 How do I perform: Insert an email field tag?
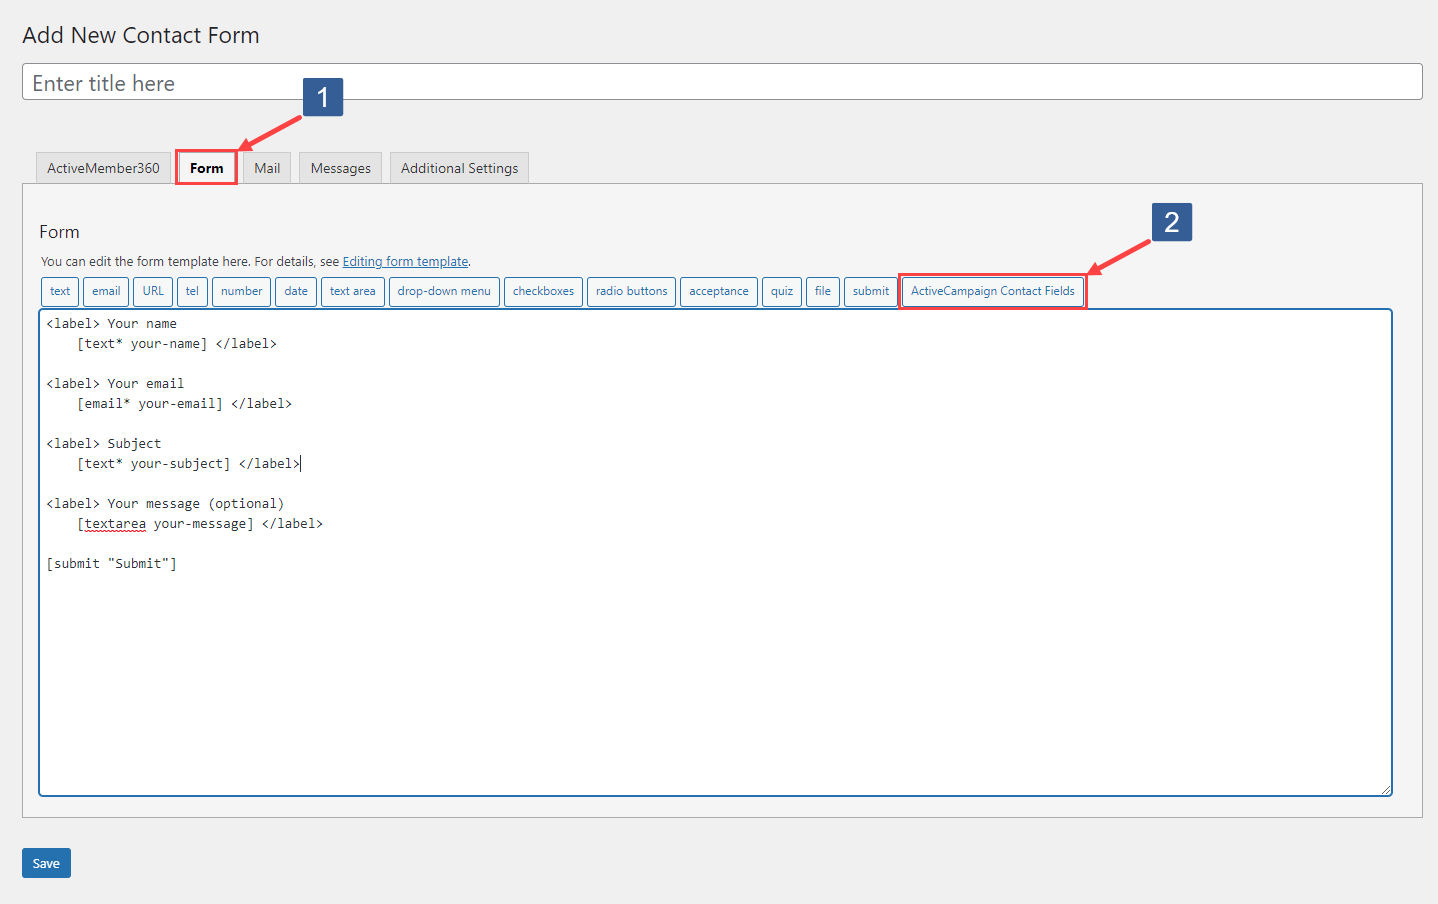(x=105, y=291)
